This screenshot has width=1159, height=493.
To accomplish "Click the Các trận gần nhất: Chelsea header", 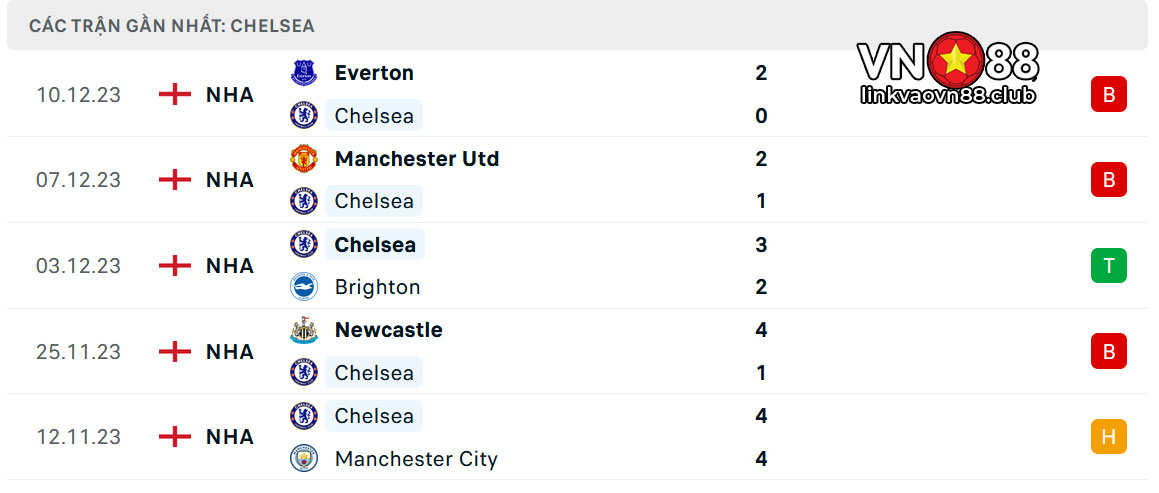I will [x=171, y=26].
